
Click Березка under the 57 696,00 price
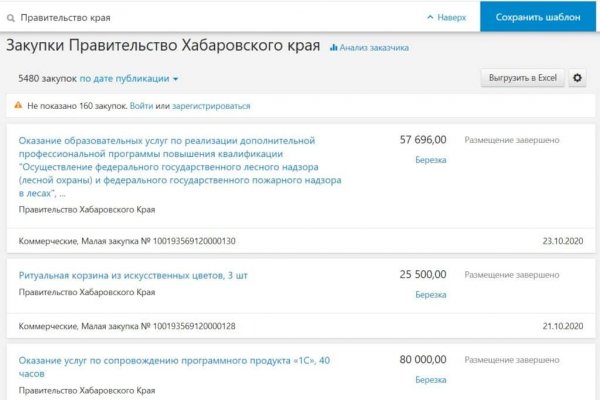pyautogui.click(x=431, y=159)
